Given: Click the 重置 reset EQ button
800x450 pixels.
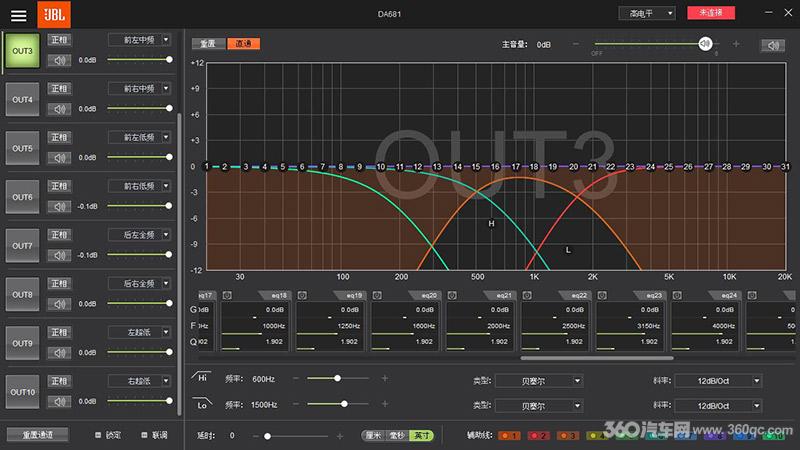Looking at the screenshot, I should [208, 44].
